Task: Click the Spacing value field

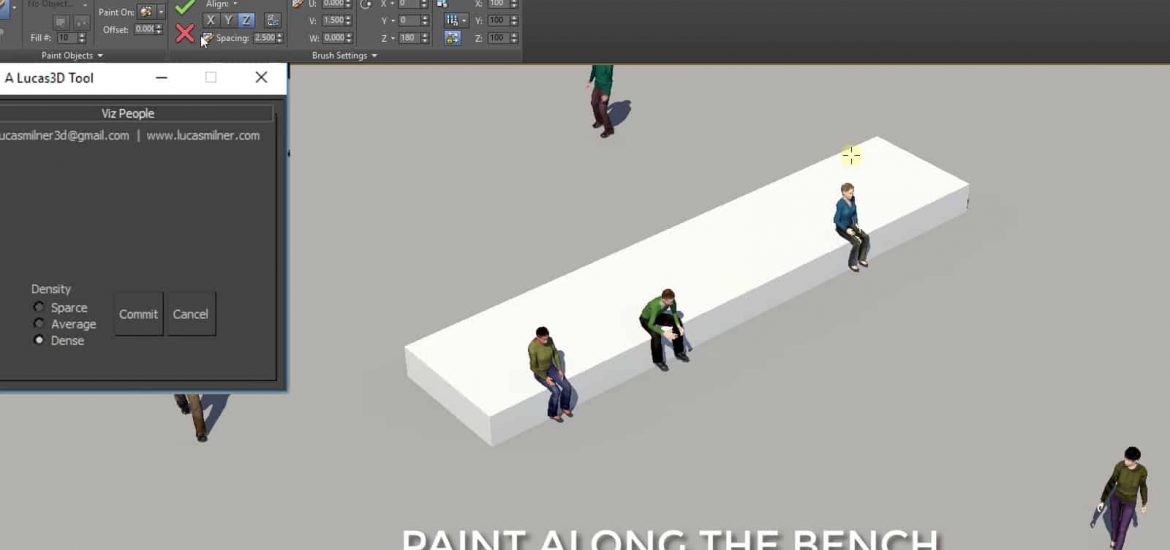Action: click(264, 38)
